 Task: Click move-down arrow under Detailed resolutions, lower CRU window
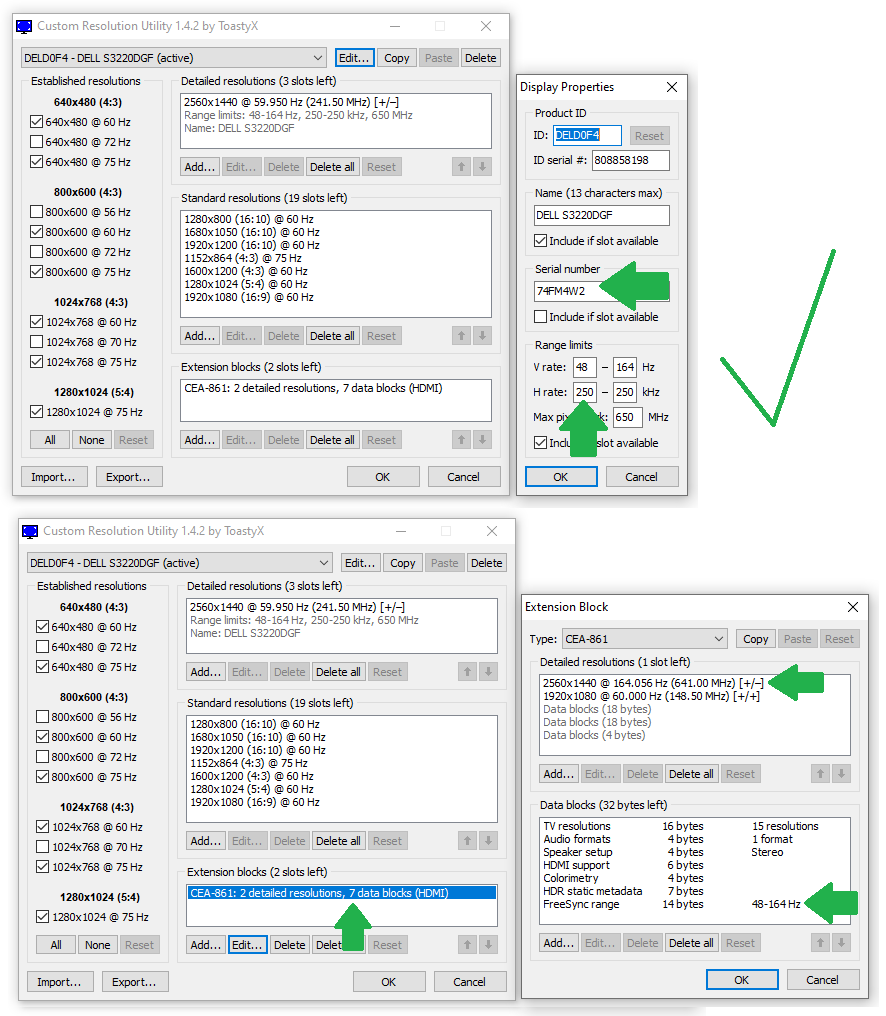click(x=488, y=672)
